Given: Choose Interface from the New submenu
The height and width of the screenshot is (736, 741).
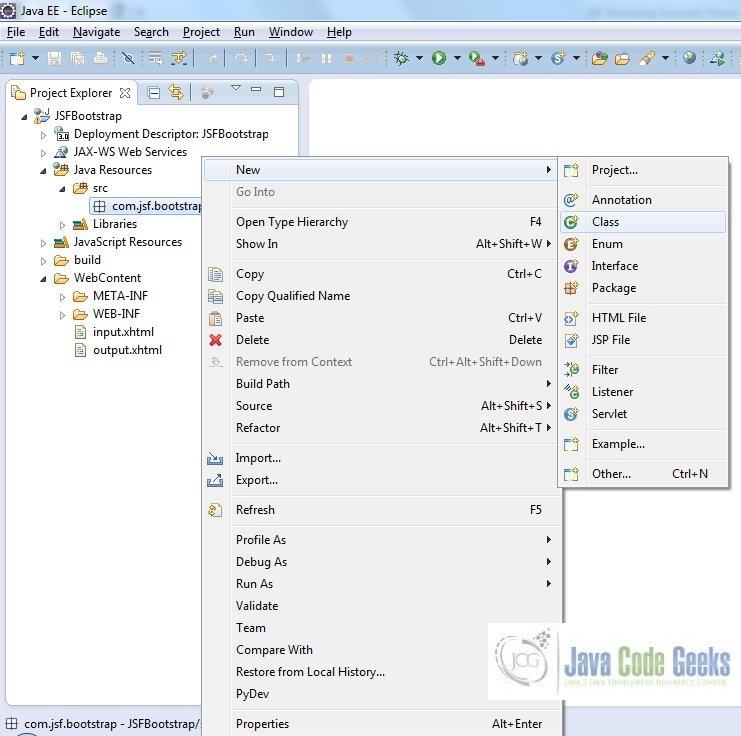Looking at the screenshot, I should [643, 266].
